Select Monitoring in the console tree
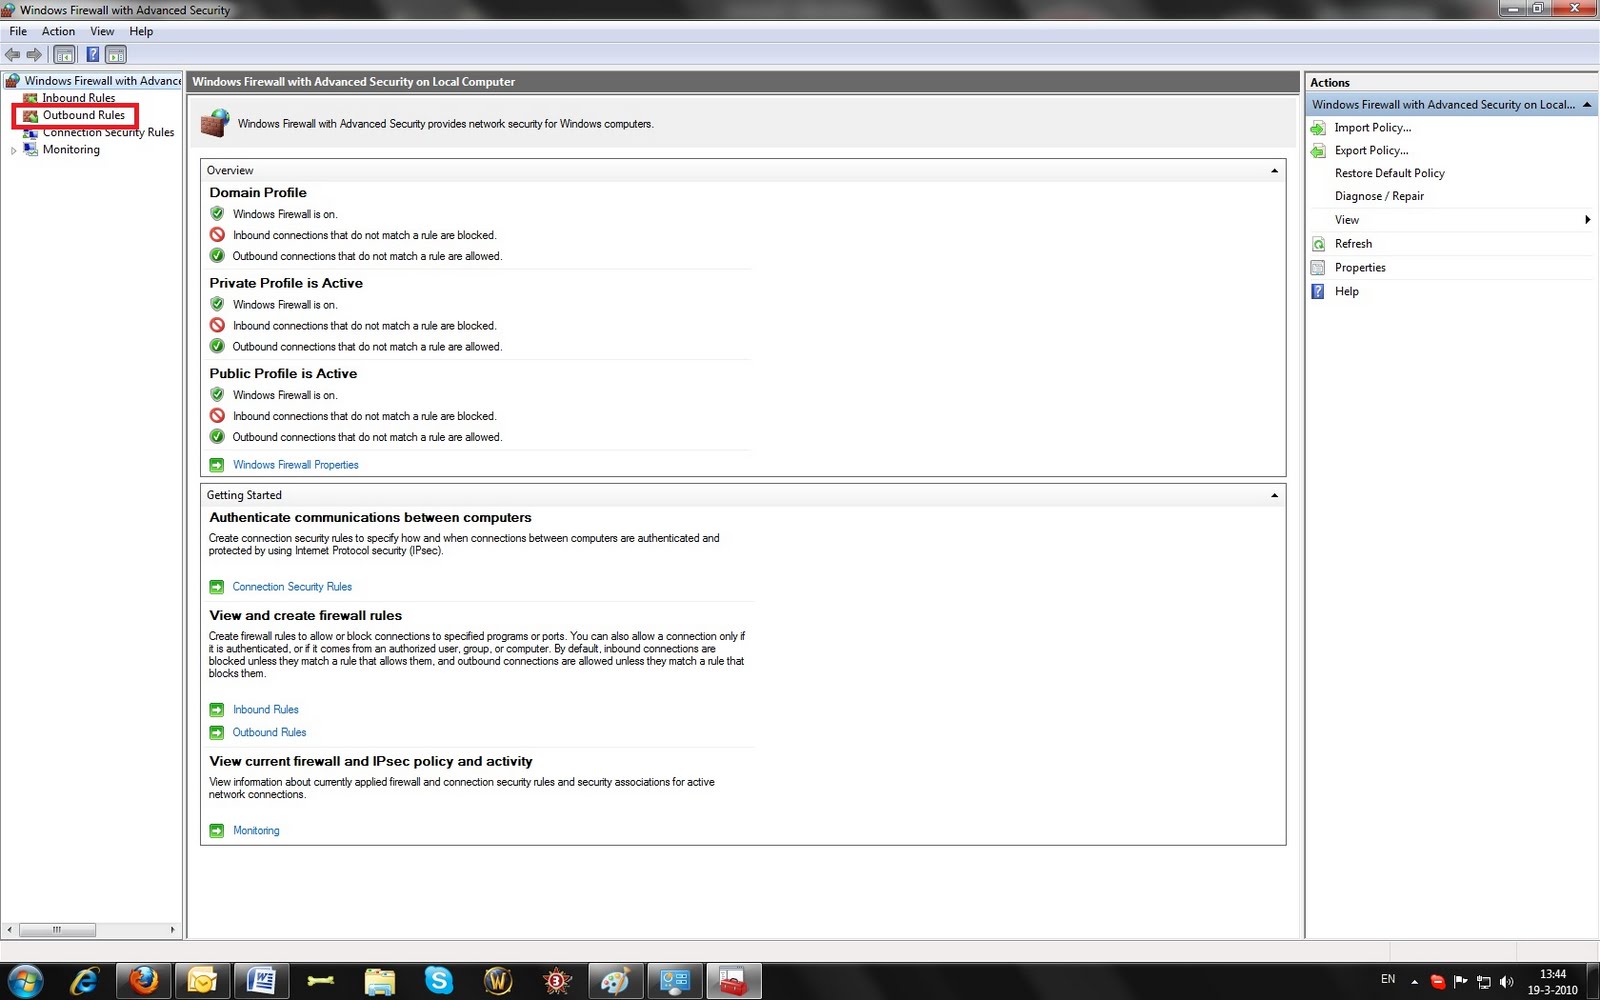Image resolution: width=1600 pixels, height=1000 pixels. [70, 149]
